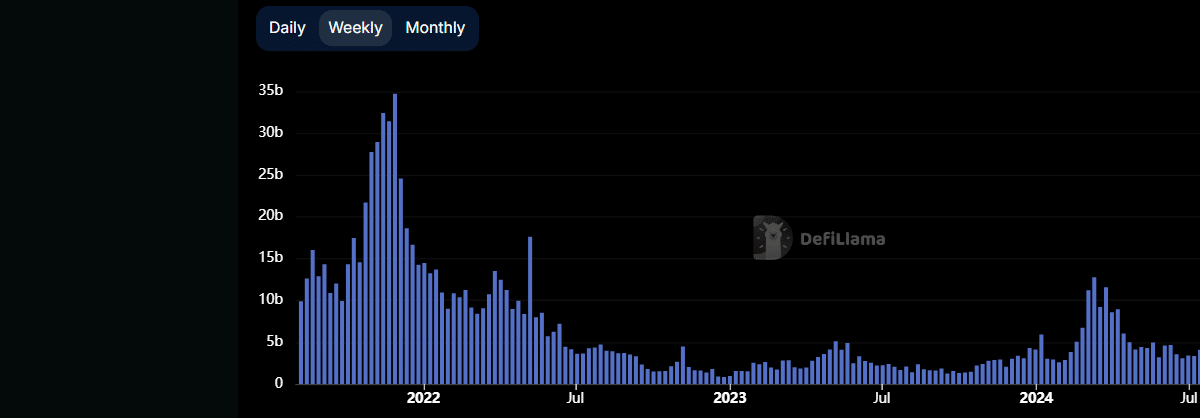
Task: Select the Weekly interval toggle
Action: pyautogui.click(x=355, y=28)
